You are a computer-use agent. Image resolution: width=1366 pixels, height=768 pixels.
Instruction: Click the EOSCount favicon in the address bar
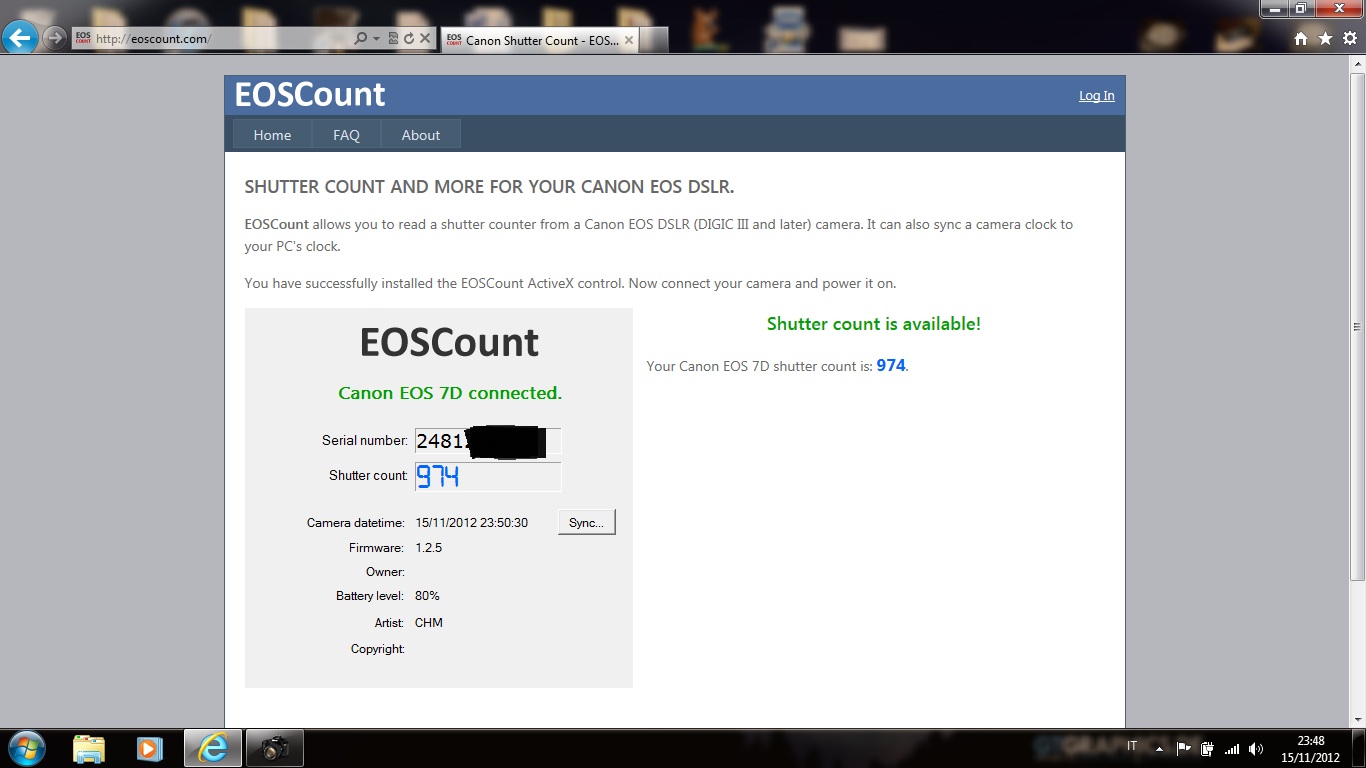click(x=83, y=38)
